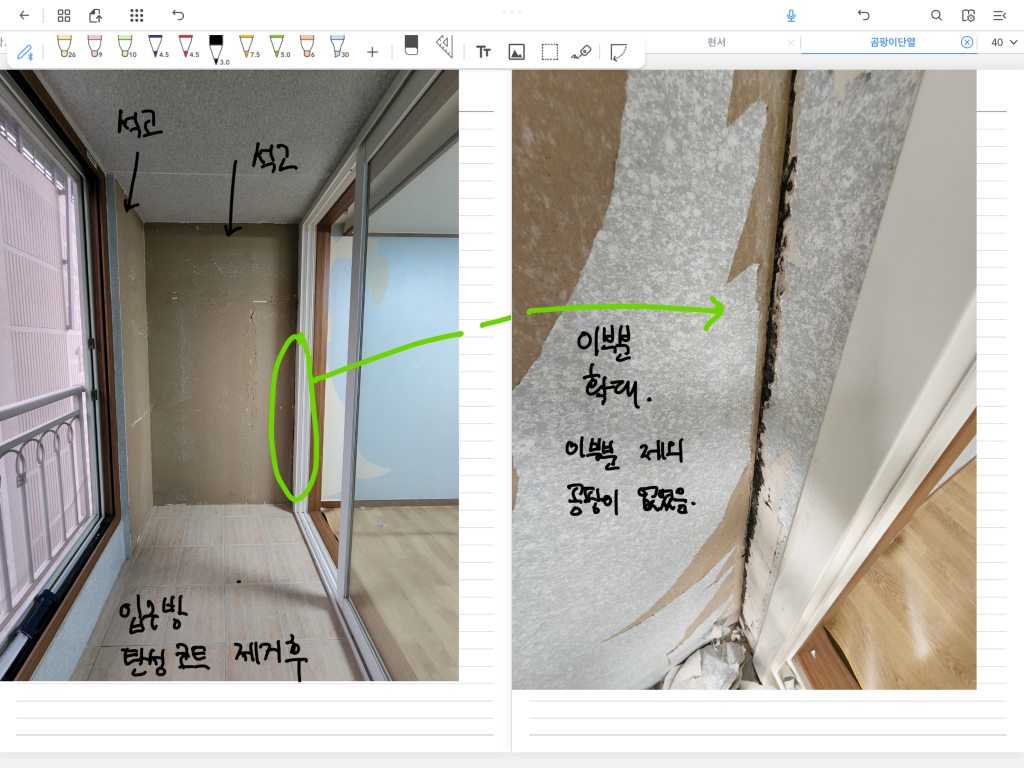Open the ruler and shape tool
Screen dimensions: 1024x768
point(445,46)
